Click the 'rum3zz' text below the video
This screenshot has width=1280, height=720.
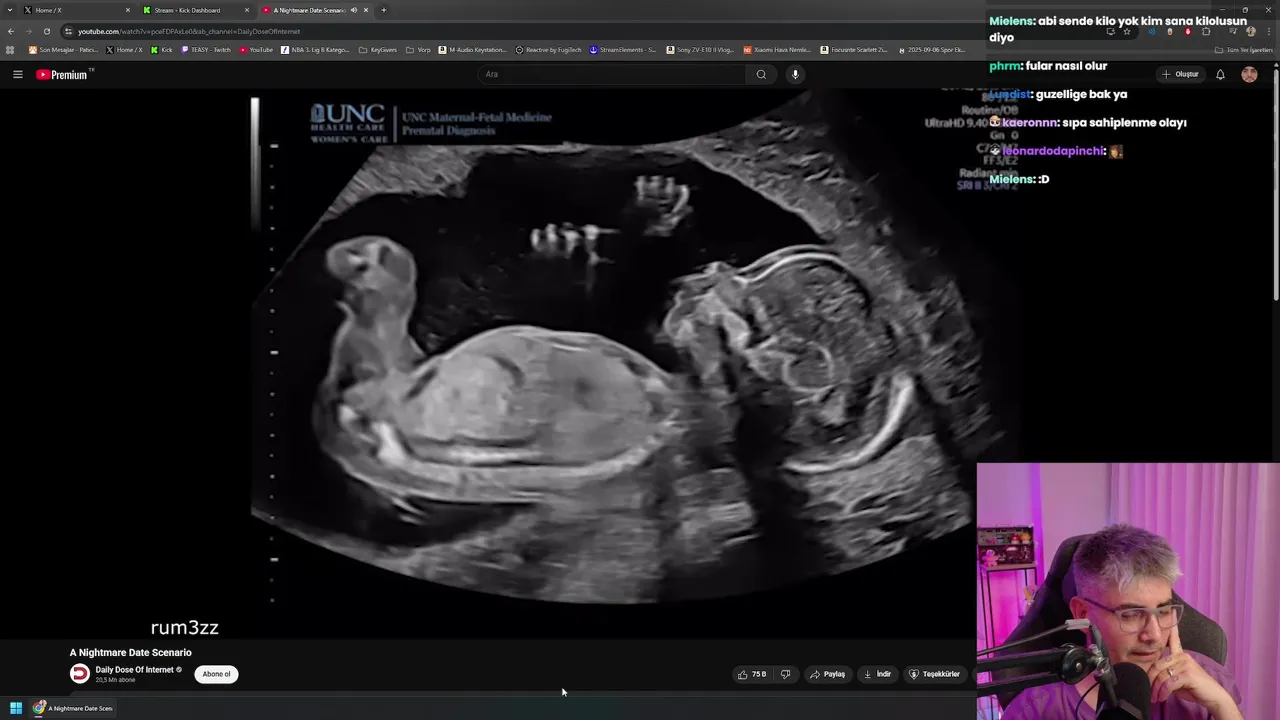pyautogui.click(x=184, y=628)
